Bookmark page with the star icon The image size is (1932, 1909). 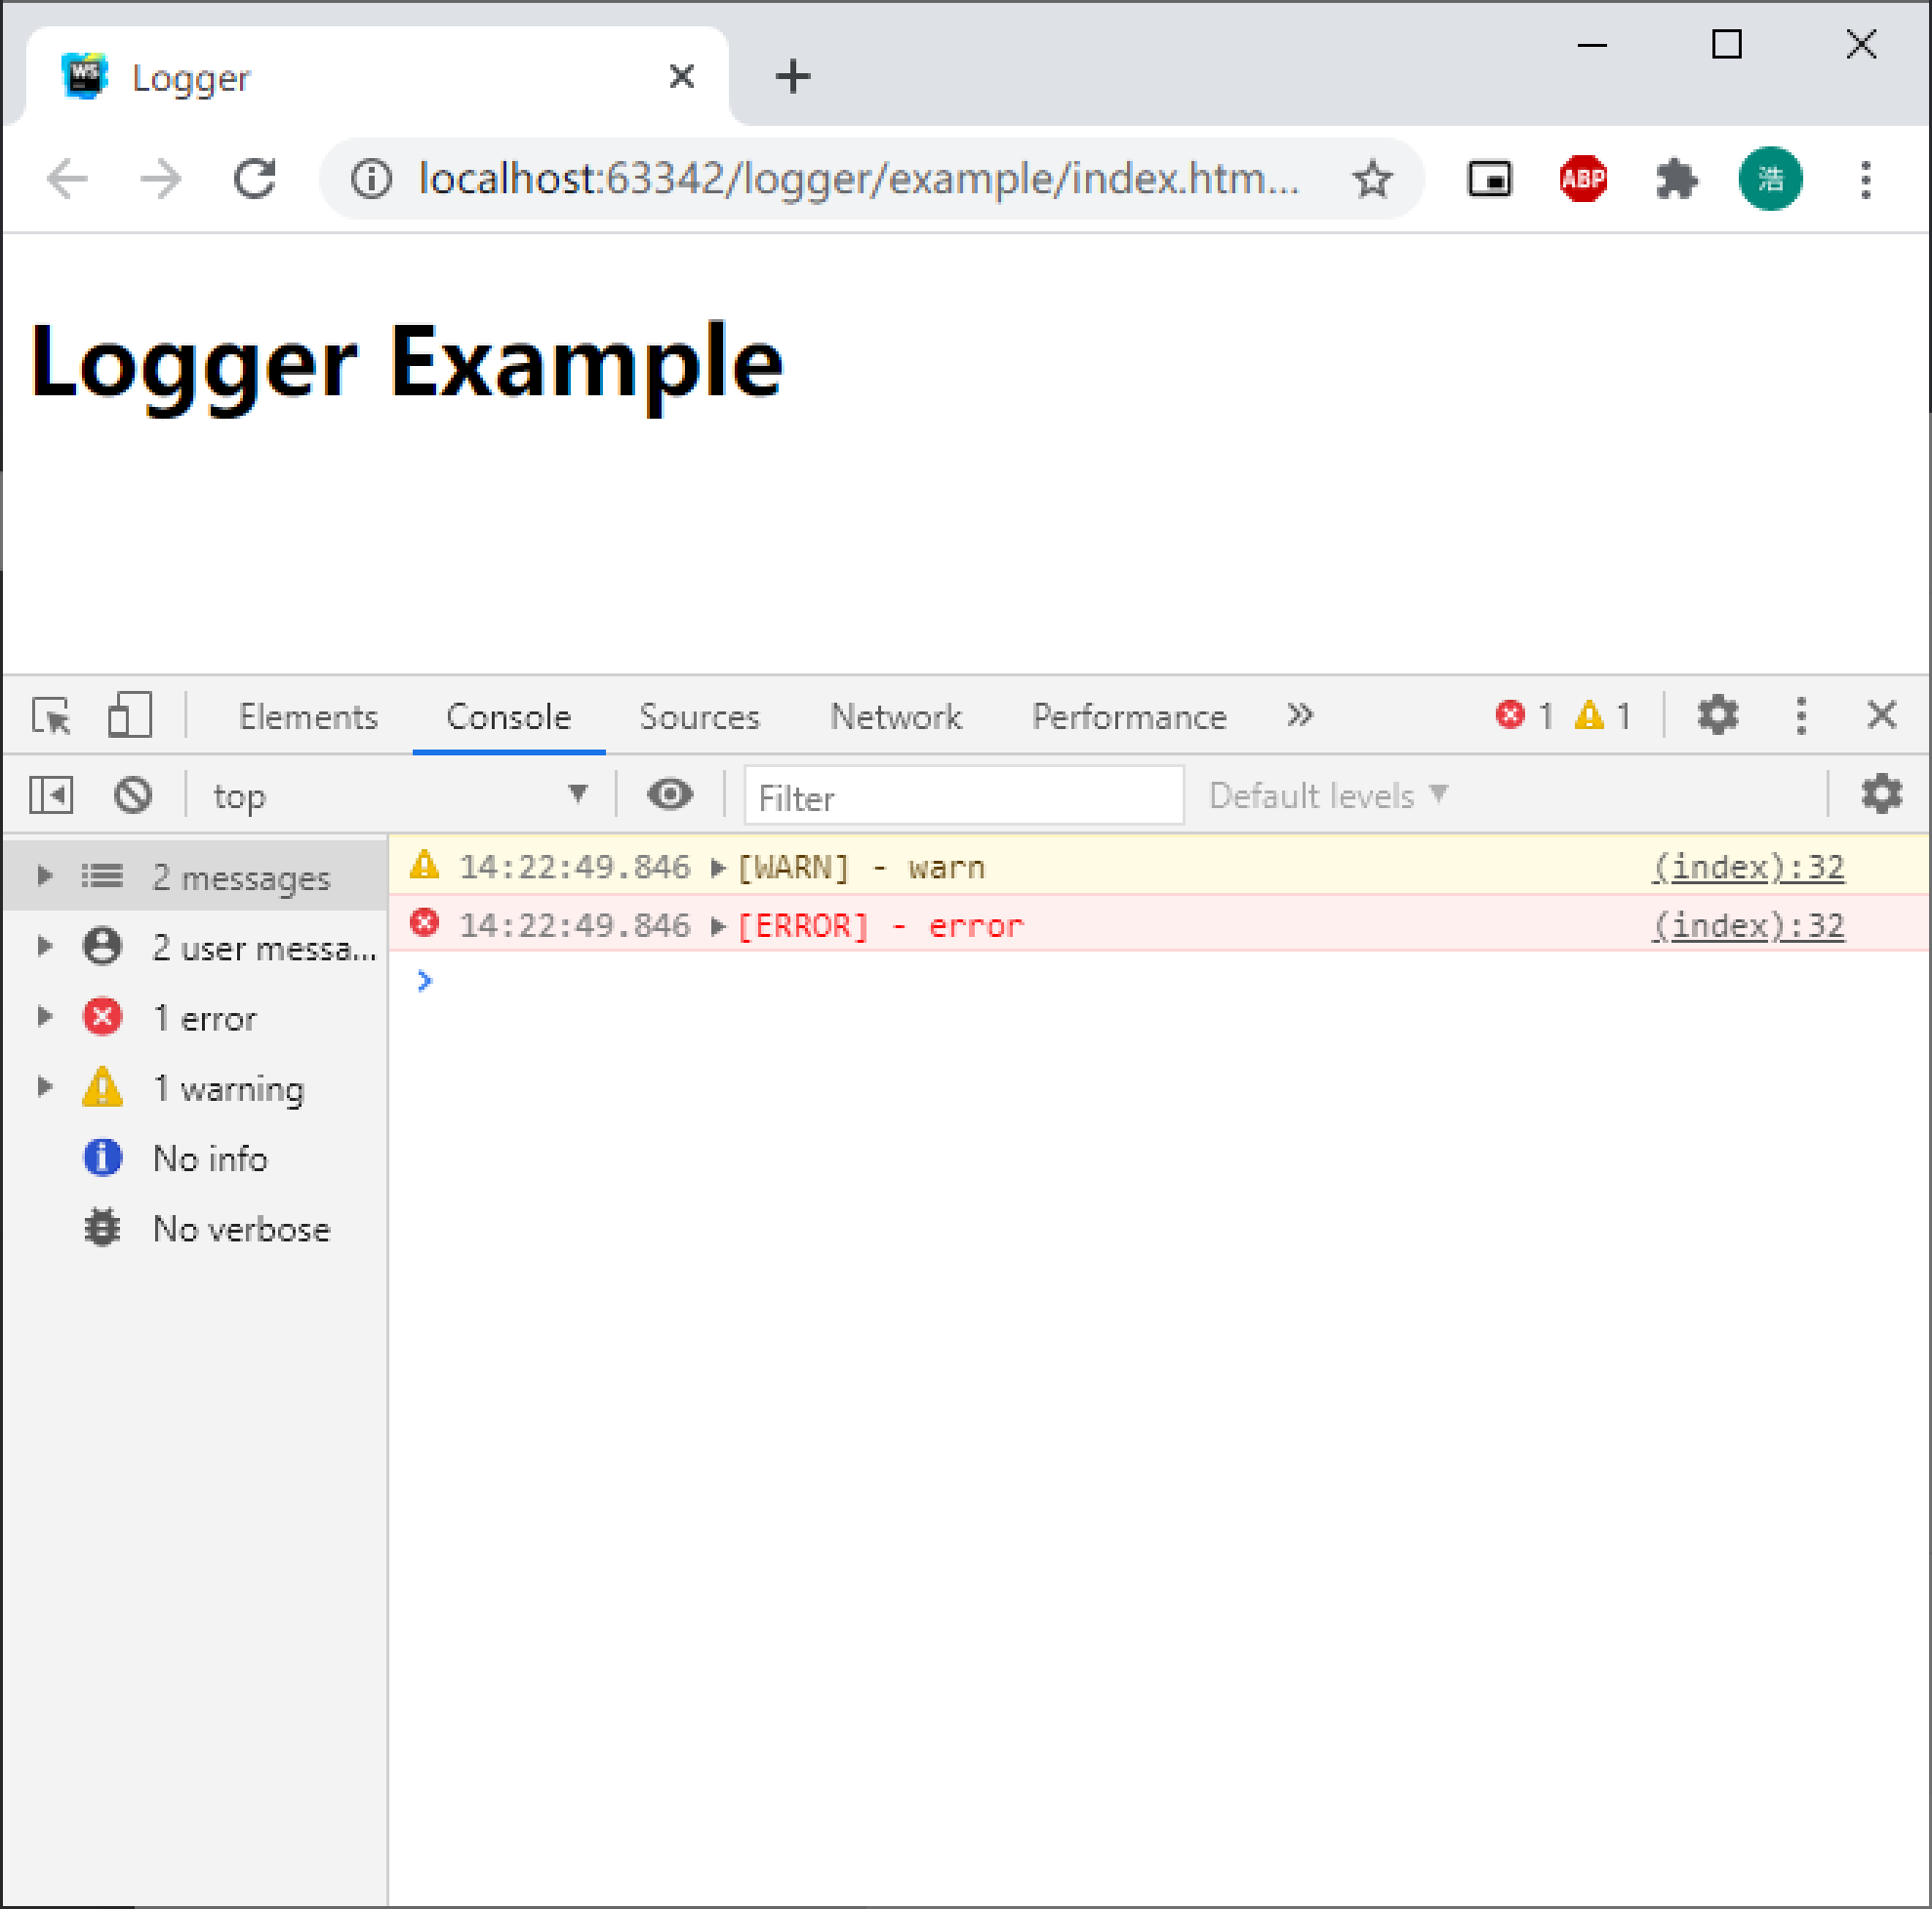coord(1372,180)
